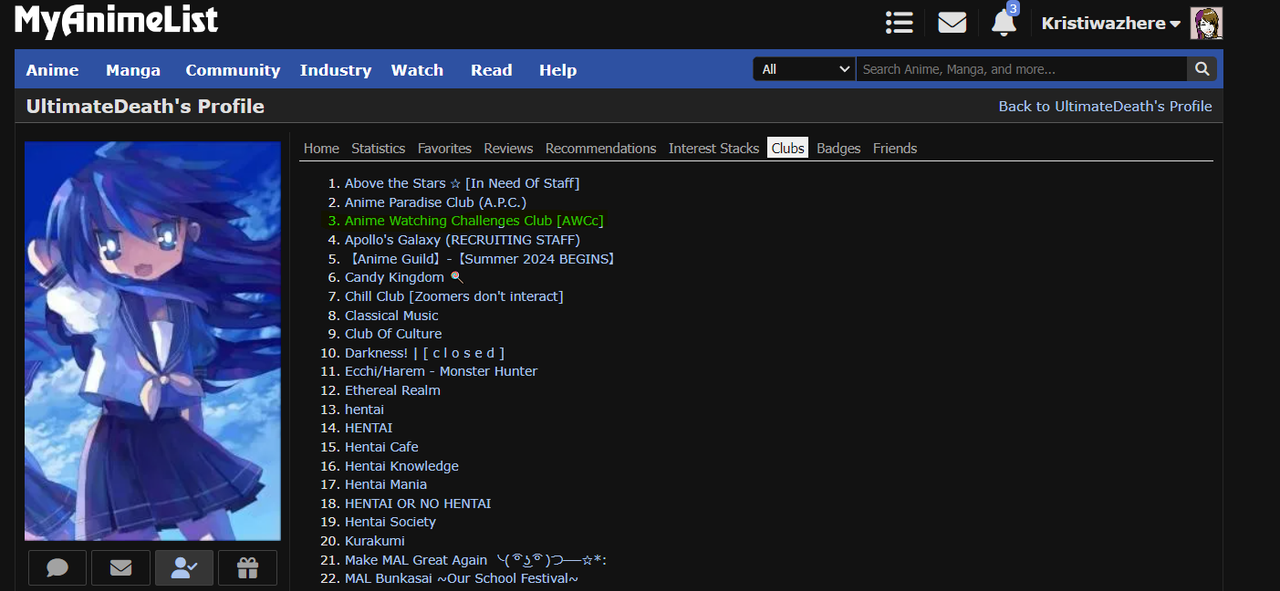
Task: Open Anime Watching Challenges Club [AWCc]
Action: 474,221
